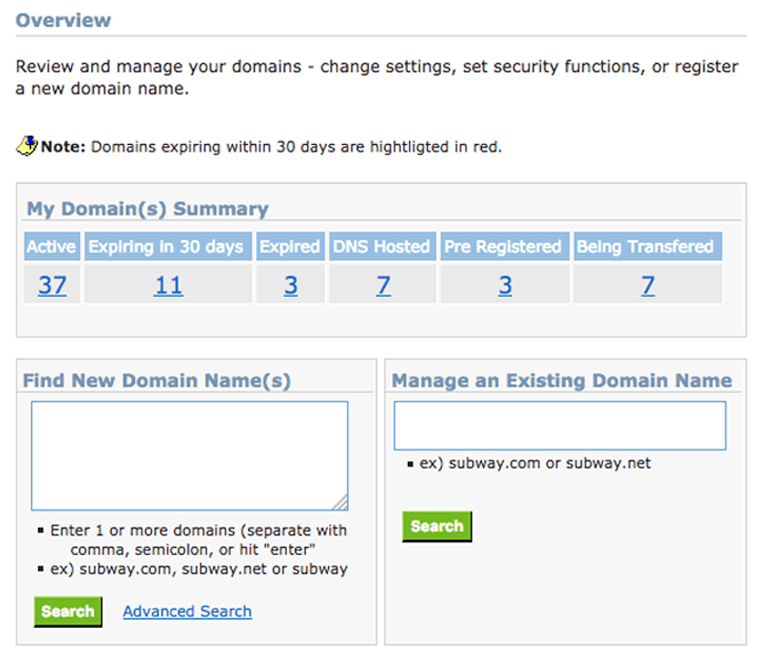
Task: Open the 11 domains expiring in 30 days
Action: [x=168, y=285]
